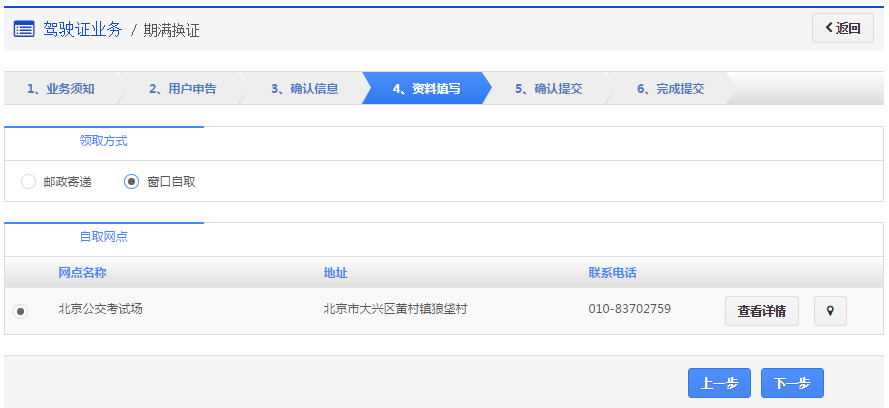Click the 自取网点 section tab
This screenshot has height=408, width=889.
(x=104, y=238)
